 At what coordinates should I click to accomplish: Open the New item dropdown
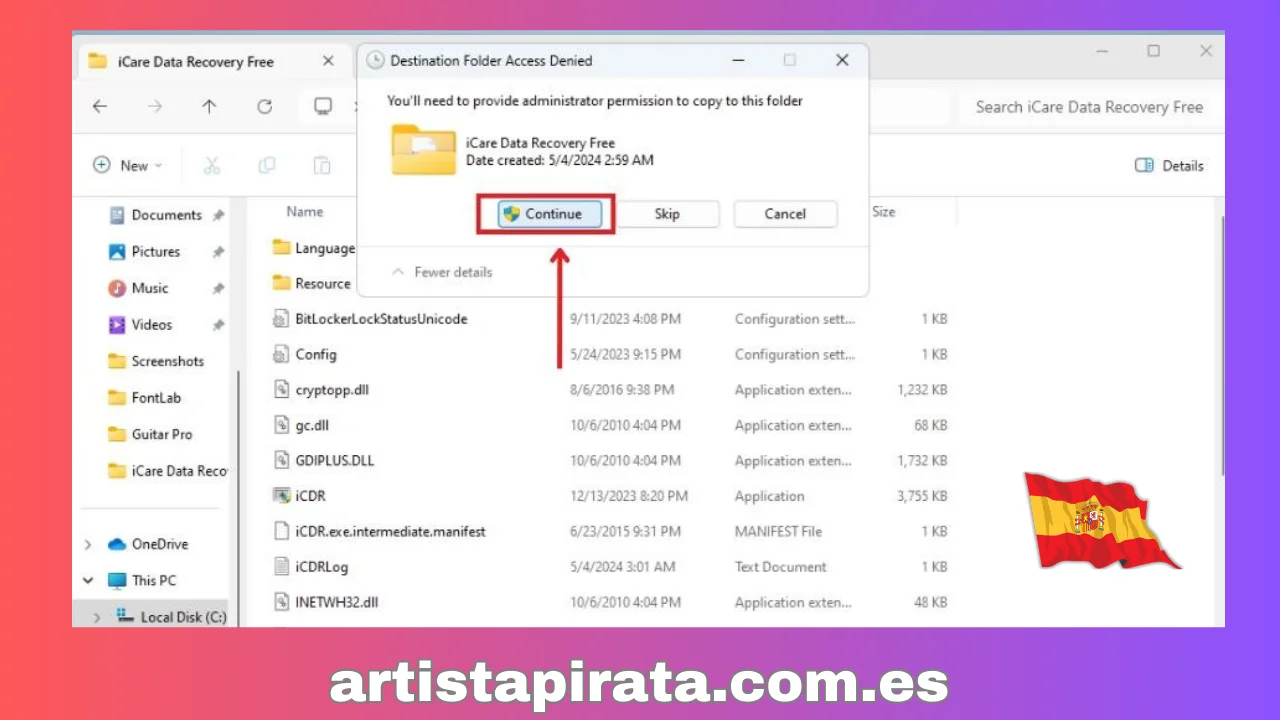[x=127, y=166]
